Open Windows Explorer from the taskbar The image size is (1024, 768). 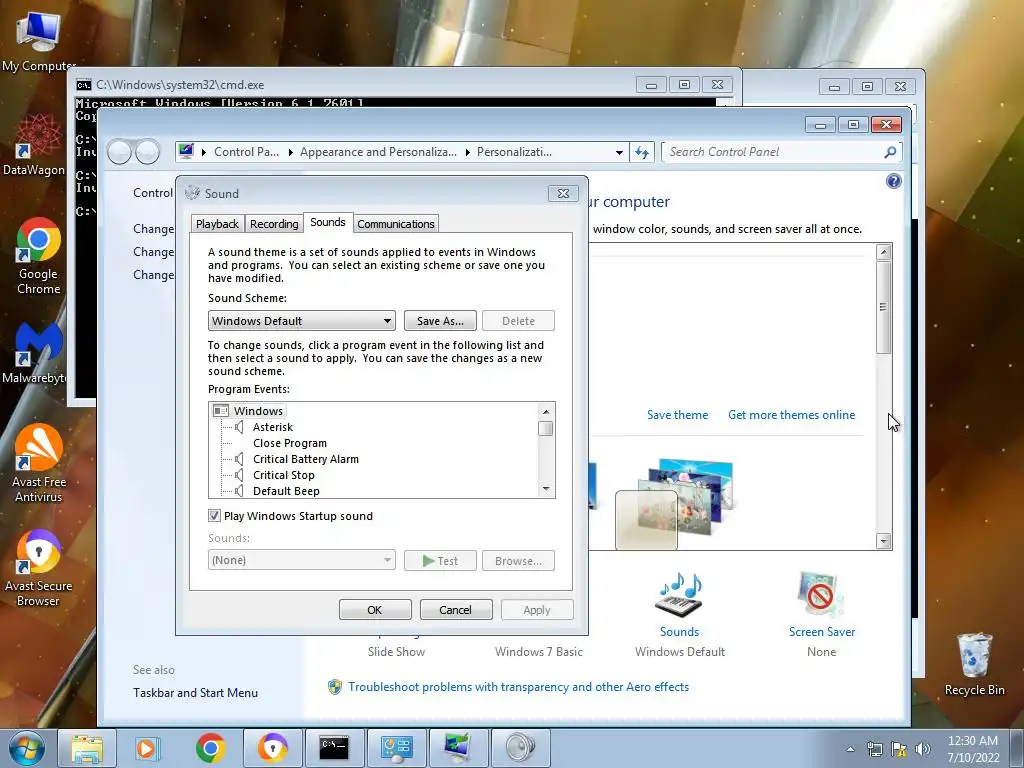(87, 748)
